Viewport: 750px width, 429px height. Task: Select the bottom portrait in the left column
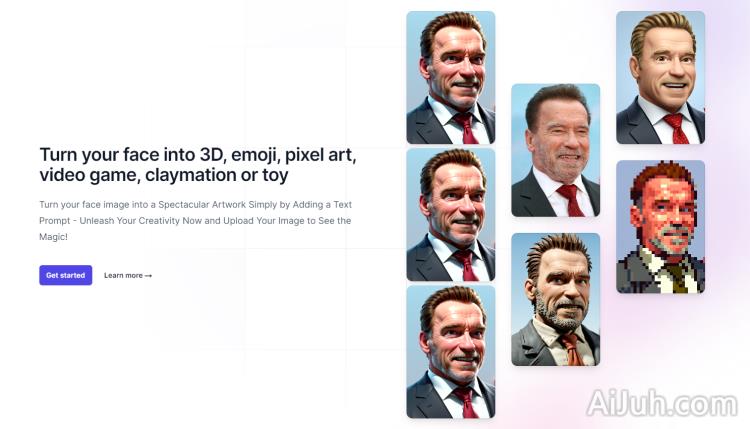[450, 351]
